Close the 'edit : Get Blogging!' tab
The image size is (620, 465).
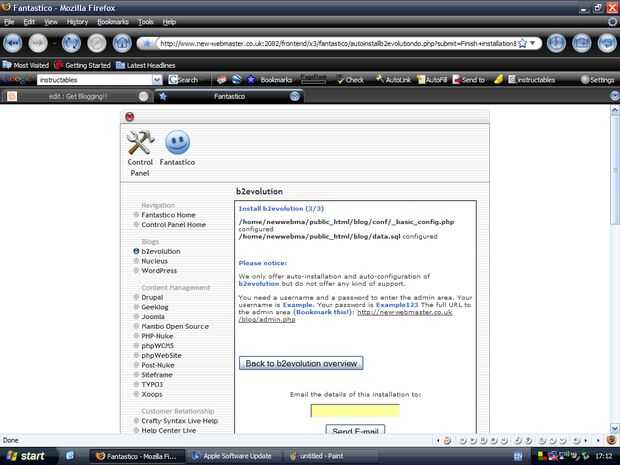[143, 96]
